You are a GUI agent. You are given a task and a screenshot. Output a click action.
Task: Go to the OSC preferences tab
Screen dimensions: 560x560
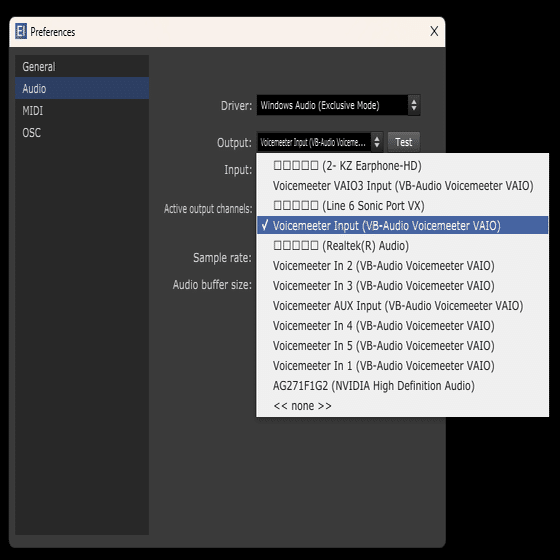click(x=82, y=132)
